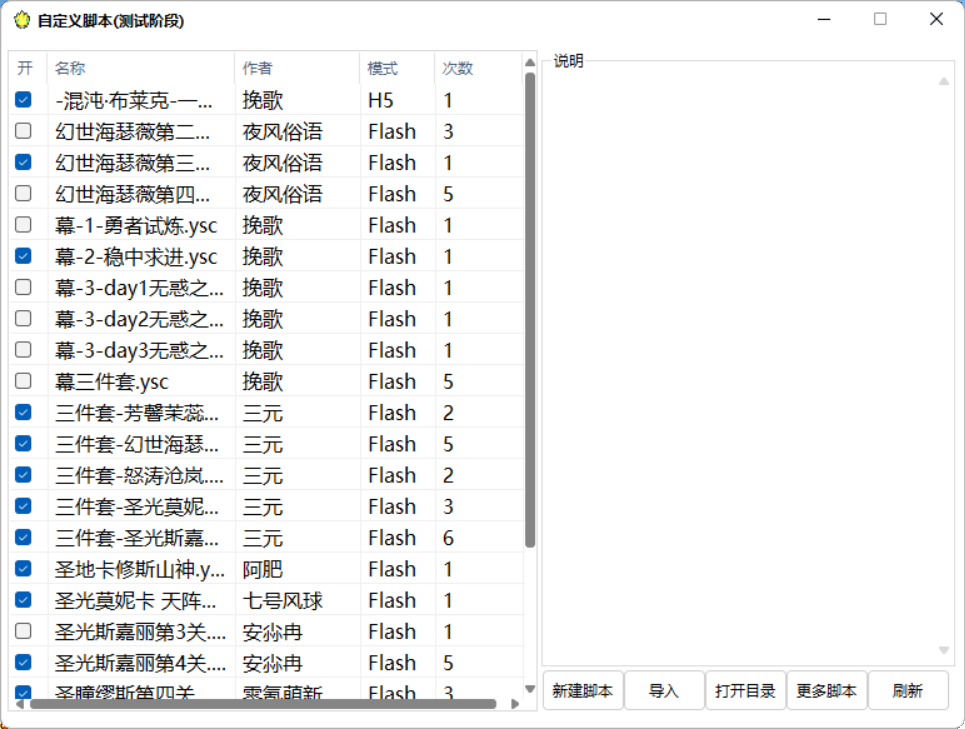The height and width of the screenshot is (729, 965).
Task: Click the list's scroll right arrow
Action: (x=515, y=704)
